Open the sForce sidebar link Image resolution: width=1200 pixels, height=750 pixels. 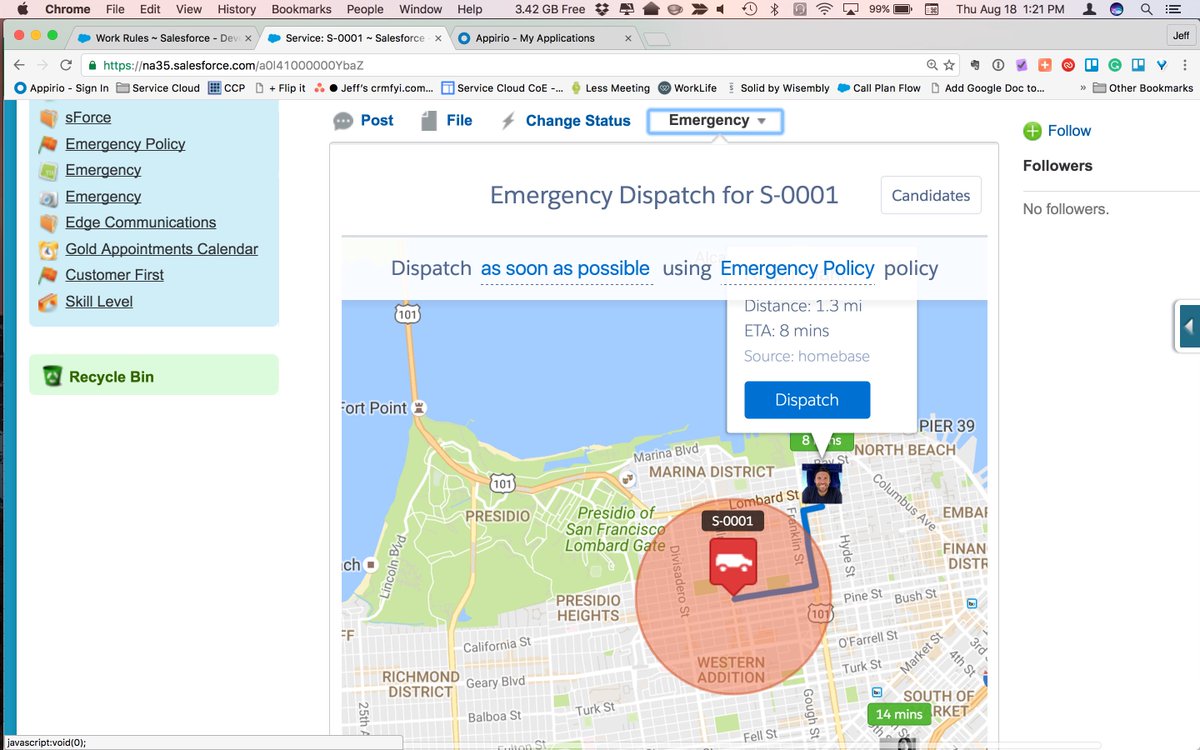[88, 118]
